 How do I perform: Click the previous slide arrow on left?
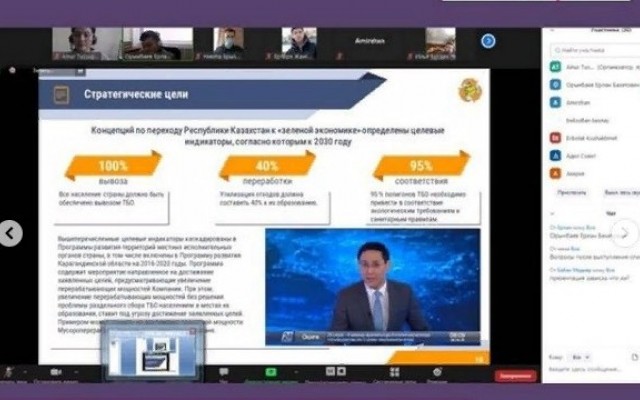[x=10, y=234]
